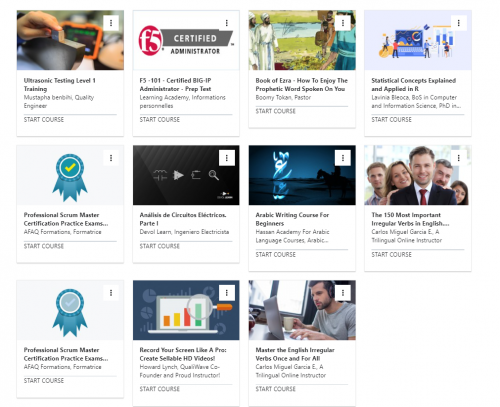Click author text 'Mustapha benbihi, Quality Engineer'
Image resolution: width=500 pixels, height=407 pixels.
(59, 102)
